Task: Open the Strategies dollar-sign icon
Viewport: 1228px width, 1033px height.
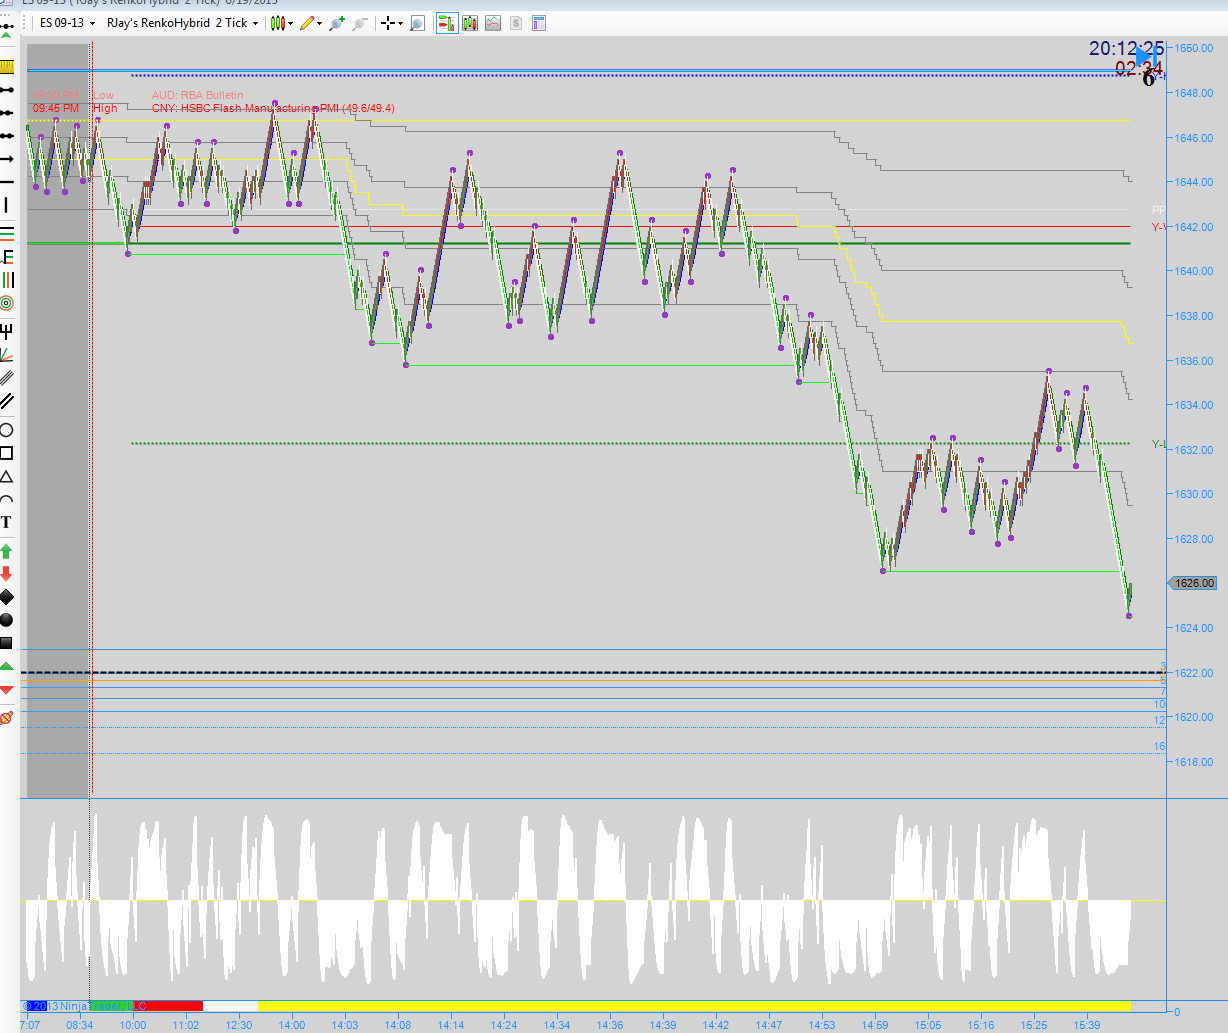Action: 515,22
